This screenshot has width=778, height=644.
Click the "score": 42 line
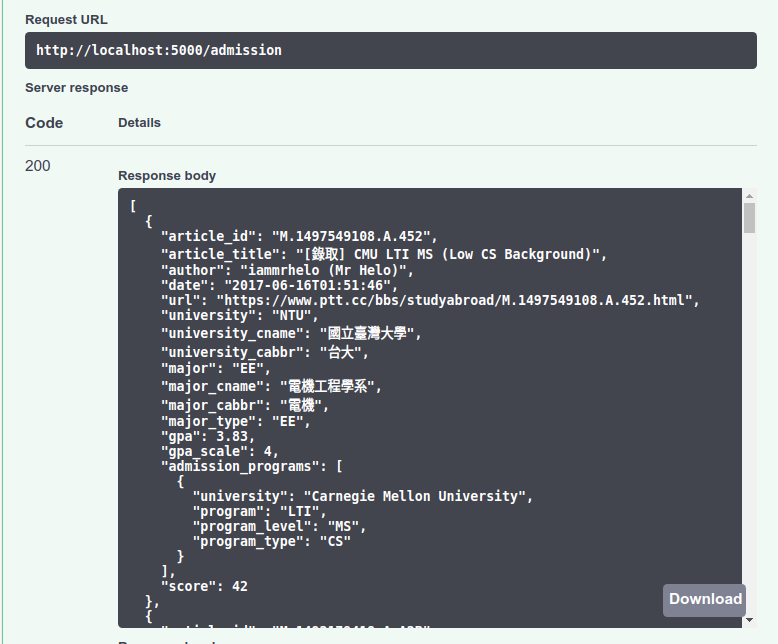204,586
